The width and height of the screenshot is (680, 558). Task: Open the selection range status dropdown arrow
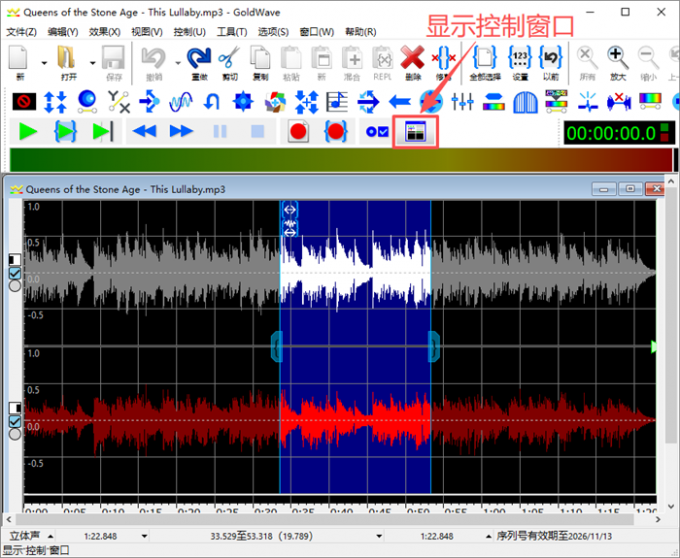tap(379, 536)
